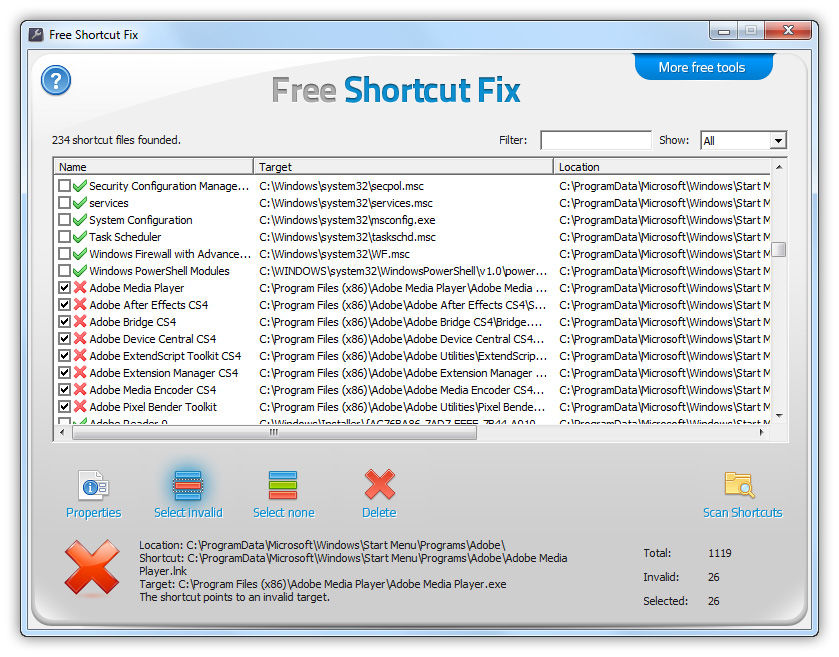The width and height of the screenshot is (839, 657).
Task: Click the Select invalid icon
Action: click(x=188, y=486)
